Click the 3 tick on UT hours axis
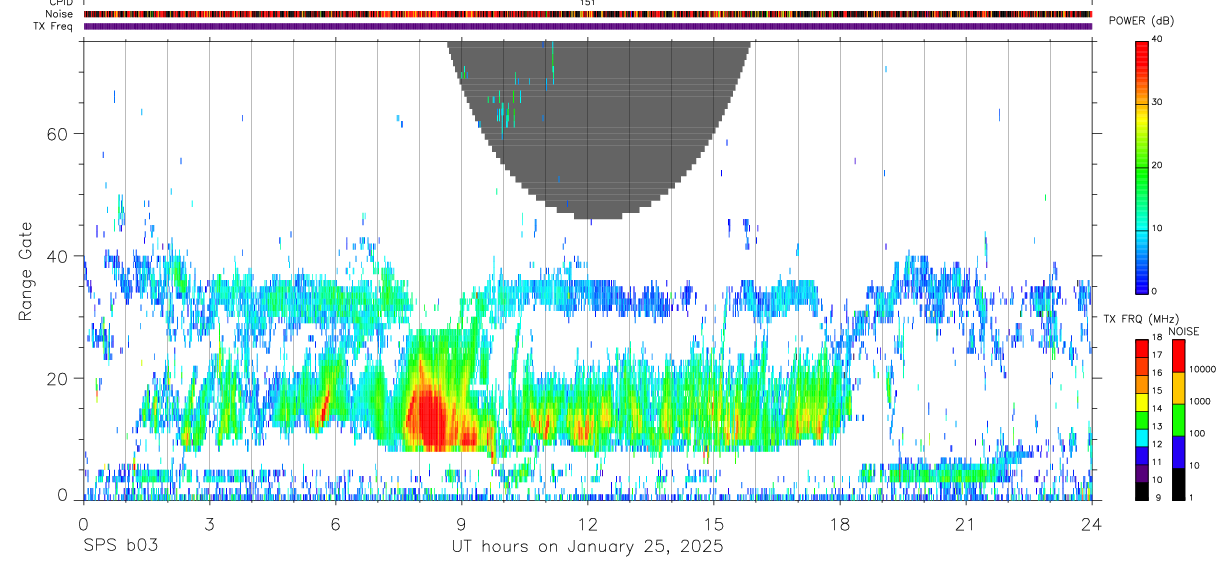 (x=209, y=524)
